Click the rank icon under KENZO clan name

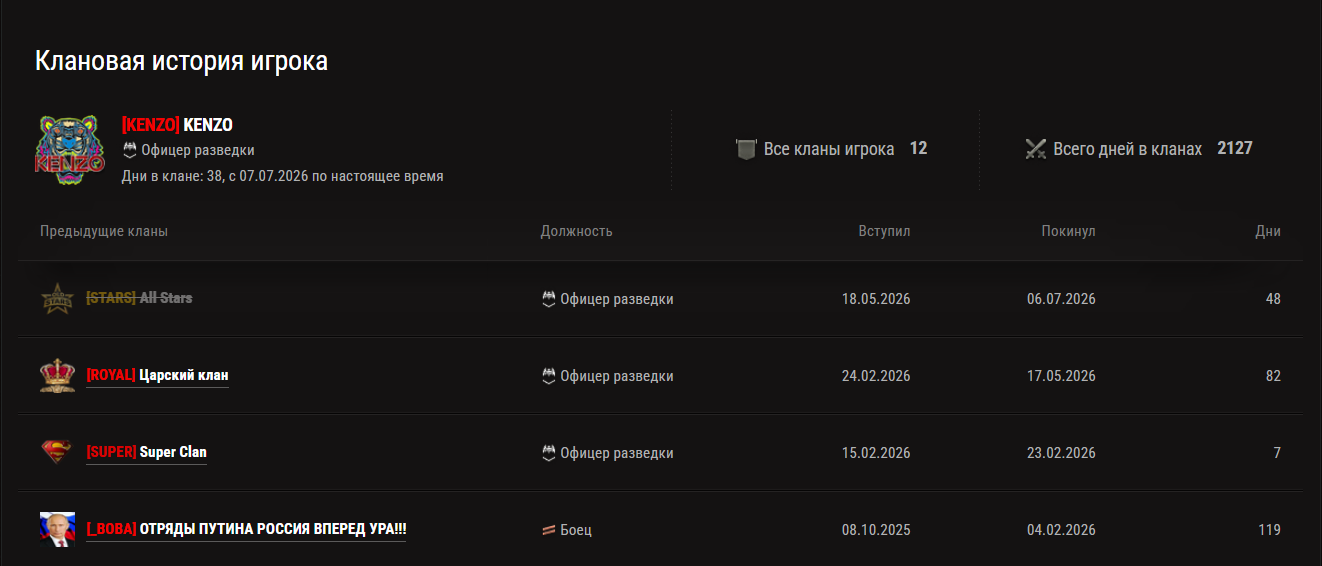129,150
